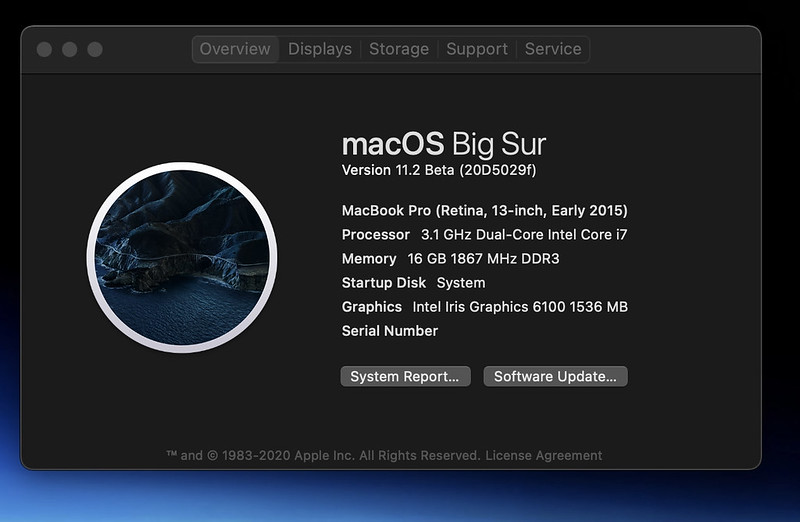Select the macOS Big Sur title
Image resolution: width=800 pixels, height=522 pixels.
click(444, 143)
